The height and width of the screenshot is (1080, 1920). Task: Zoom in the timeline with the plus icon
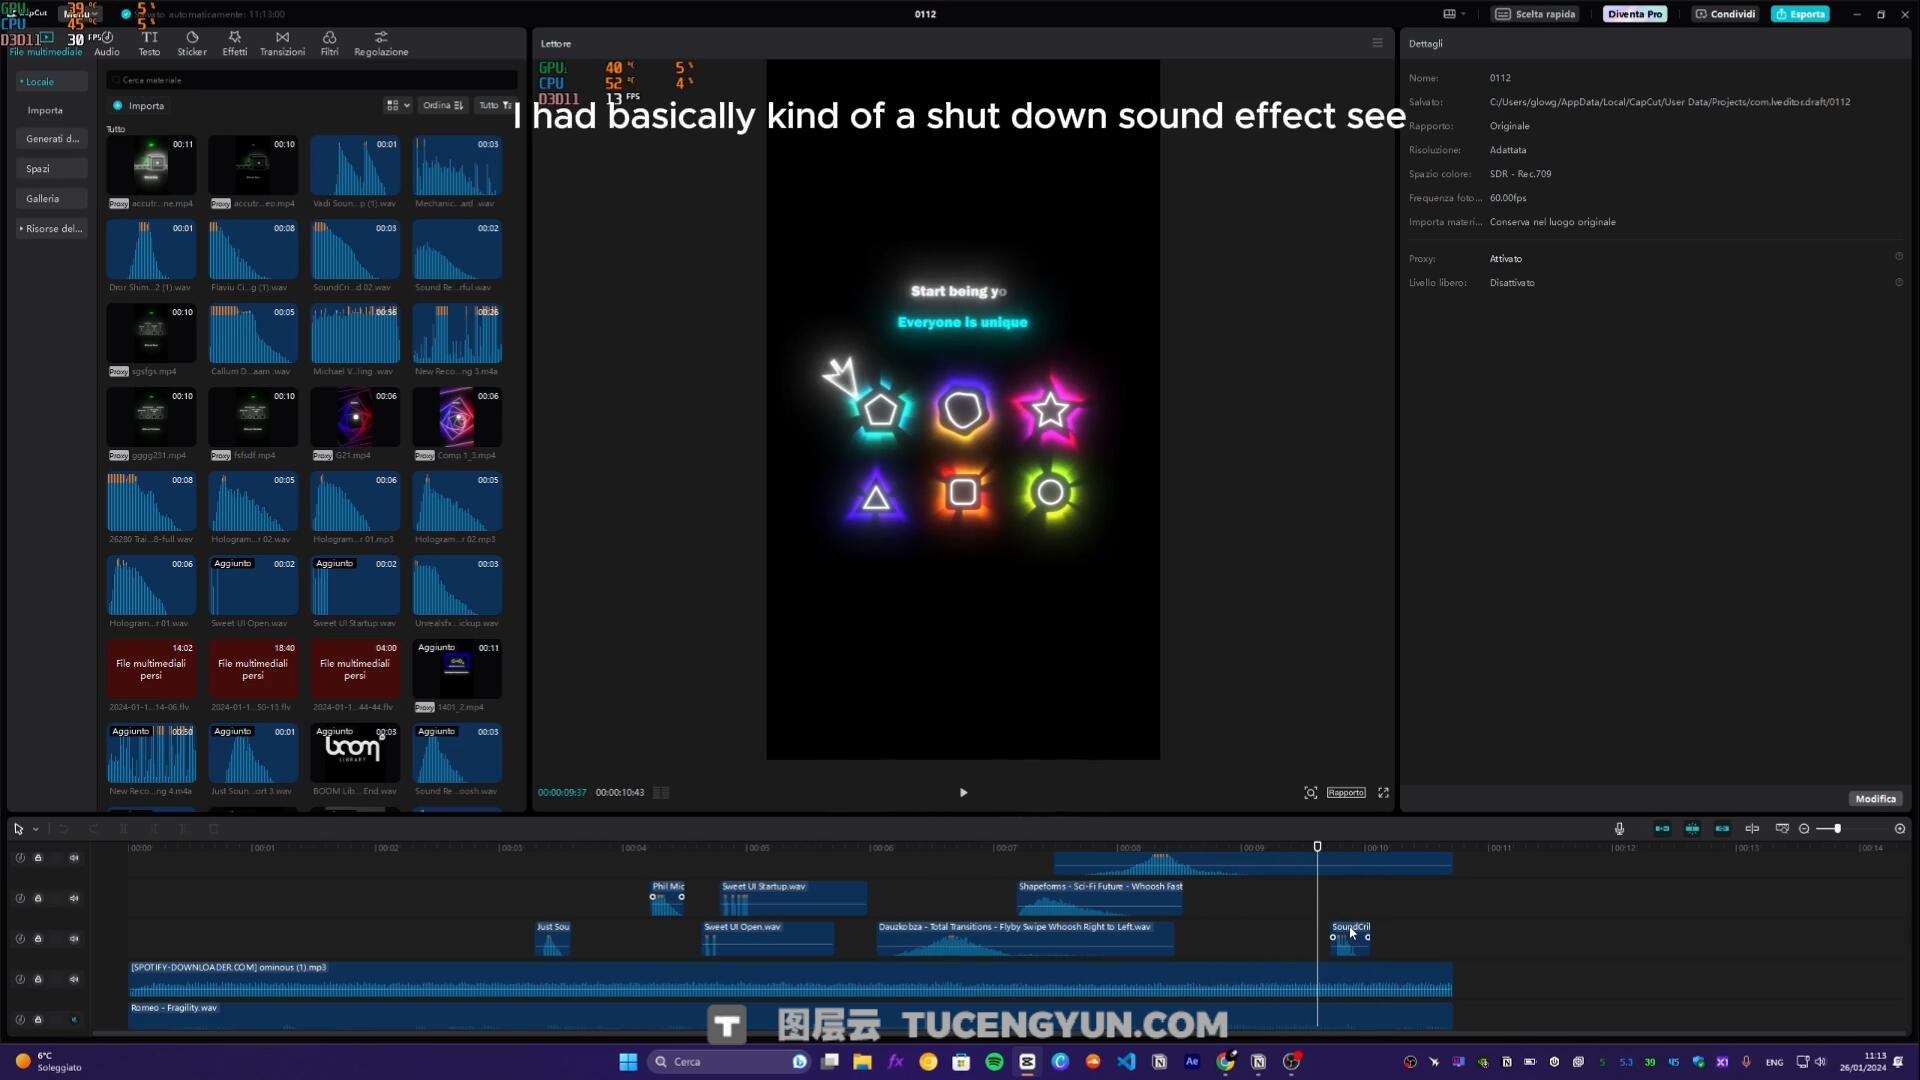tap(1900, 828)
